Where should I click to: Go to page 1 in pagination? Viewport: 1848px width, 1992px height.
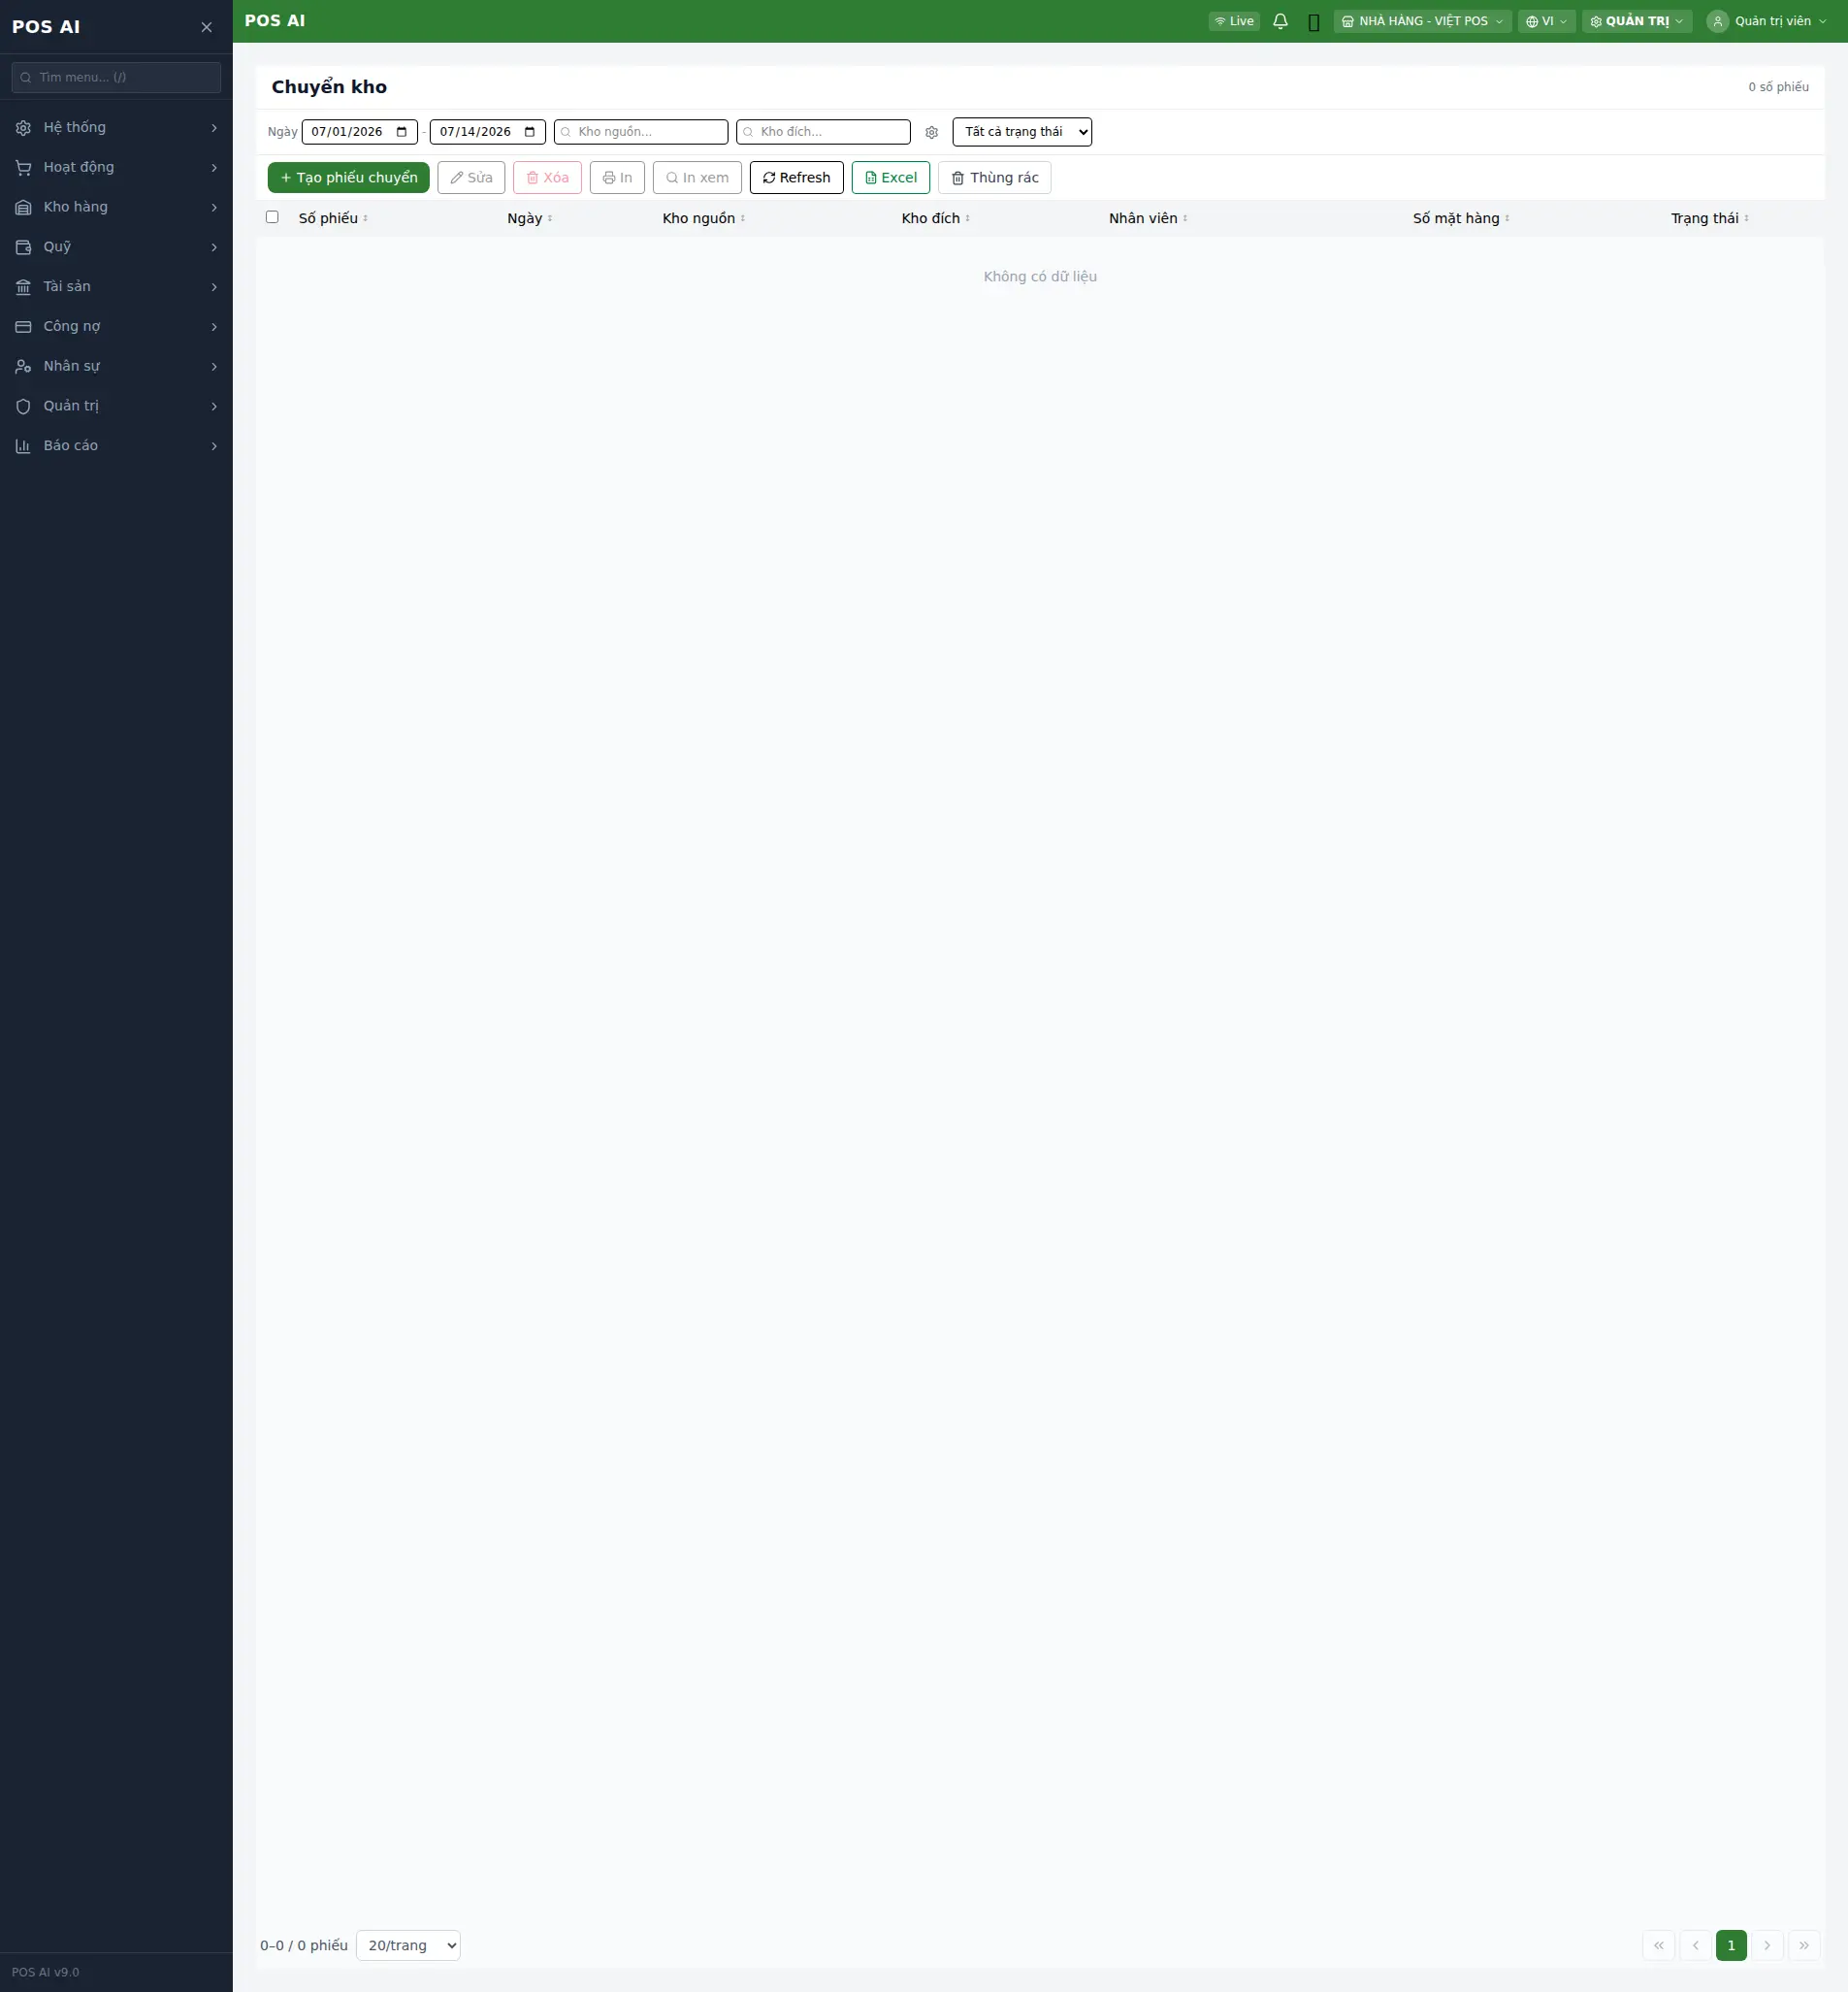coord(1731,1945)
